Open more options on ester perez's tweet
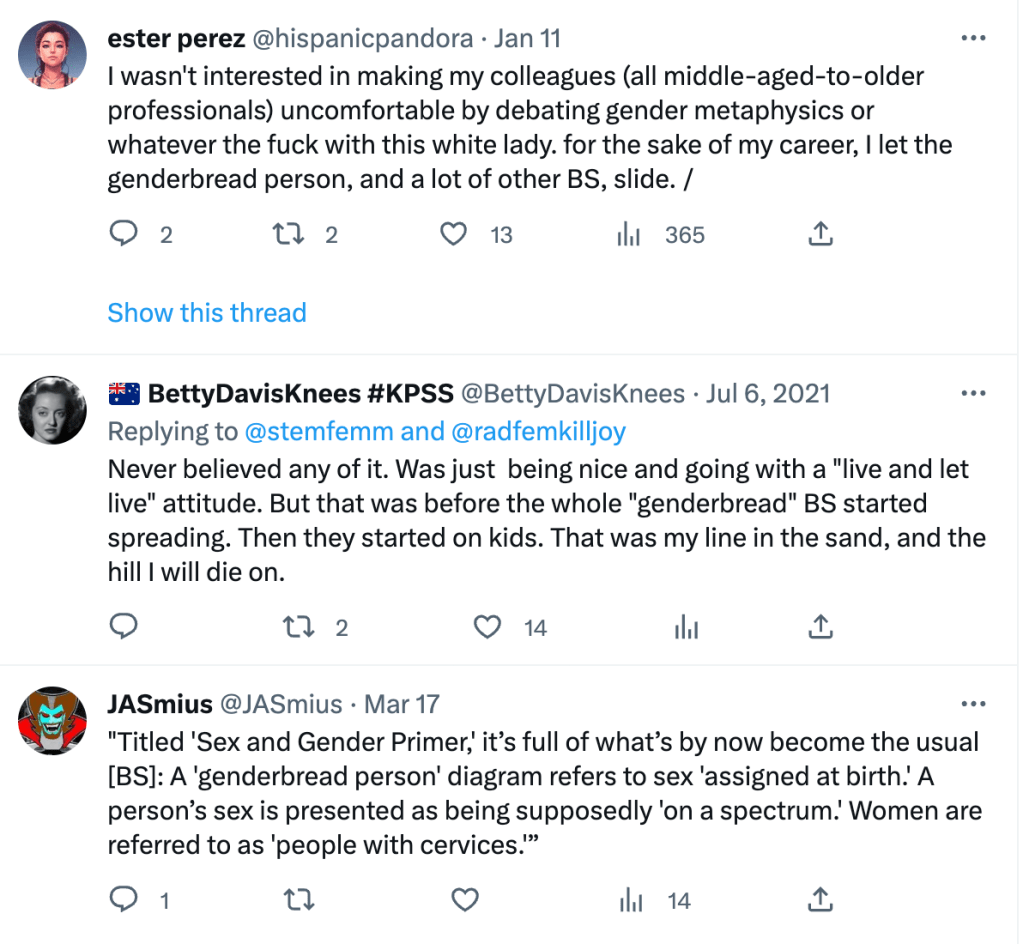 (972, 39)
